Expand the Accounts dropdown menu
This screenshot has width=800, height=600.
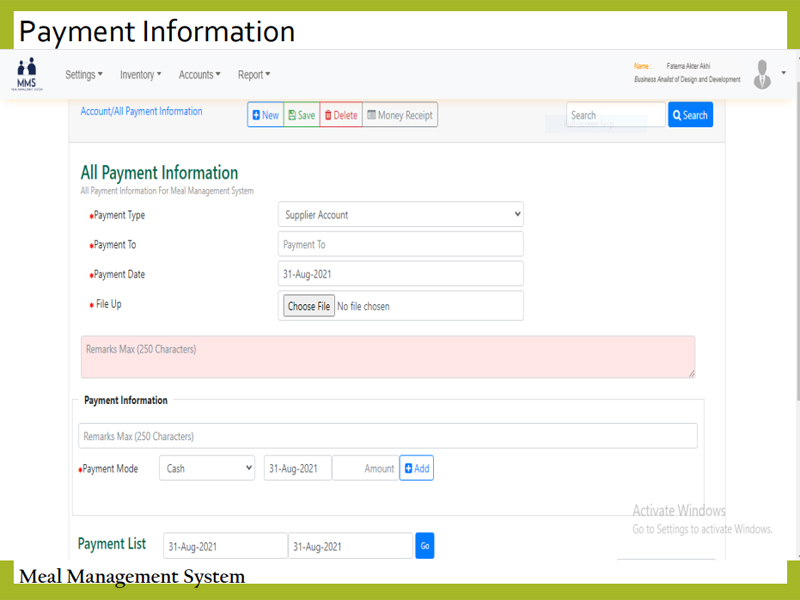(x=199, y=75)
